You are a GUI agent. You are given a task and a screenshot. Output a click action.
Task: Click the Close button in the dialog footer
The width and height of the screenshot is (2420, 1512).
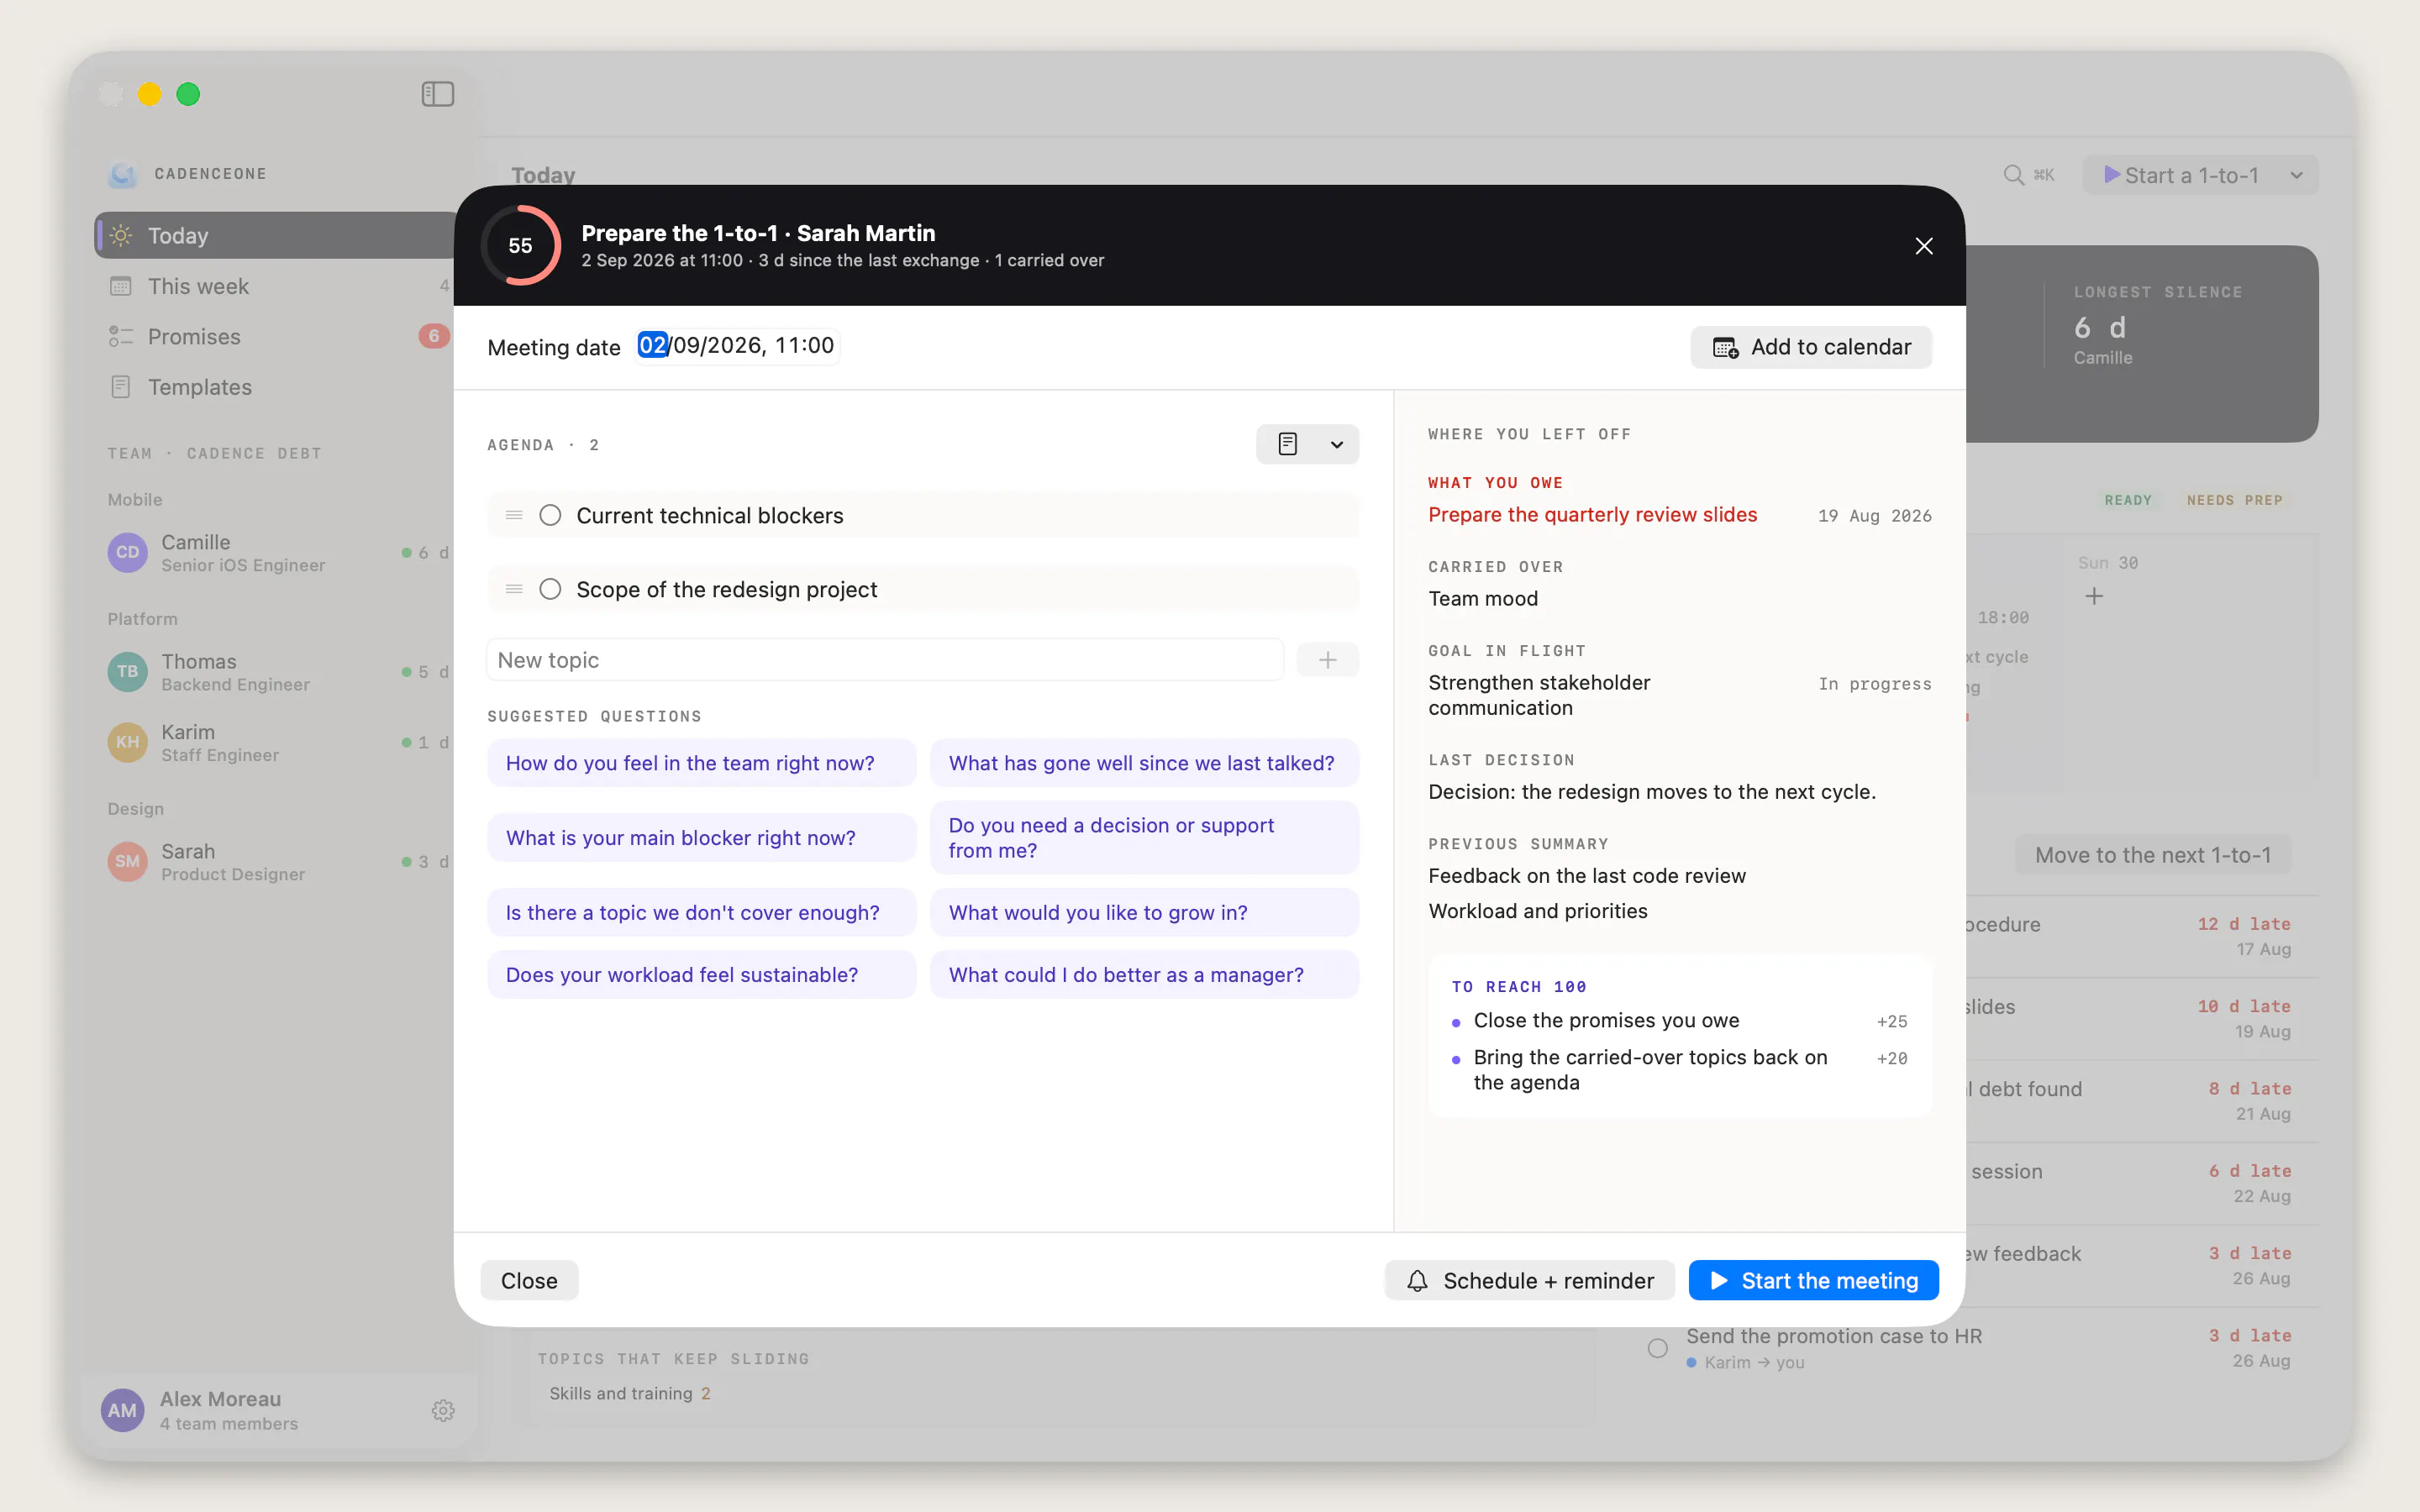tap(529, 1281)
